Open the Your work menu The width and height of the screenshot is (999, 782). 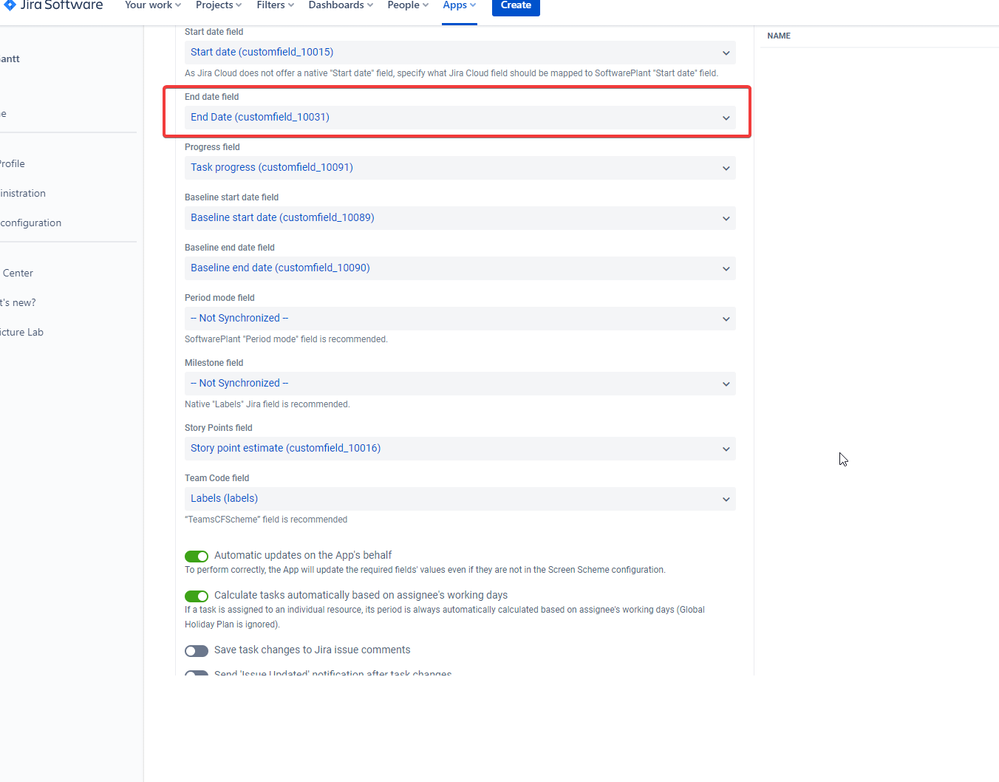[153, 5]
